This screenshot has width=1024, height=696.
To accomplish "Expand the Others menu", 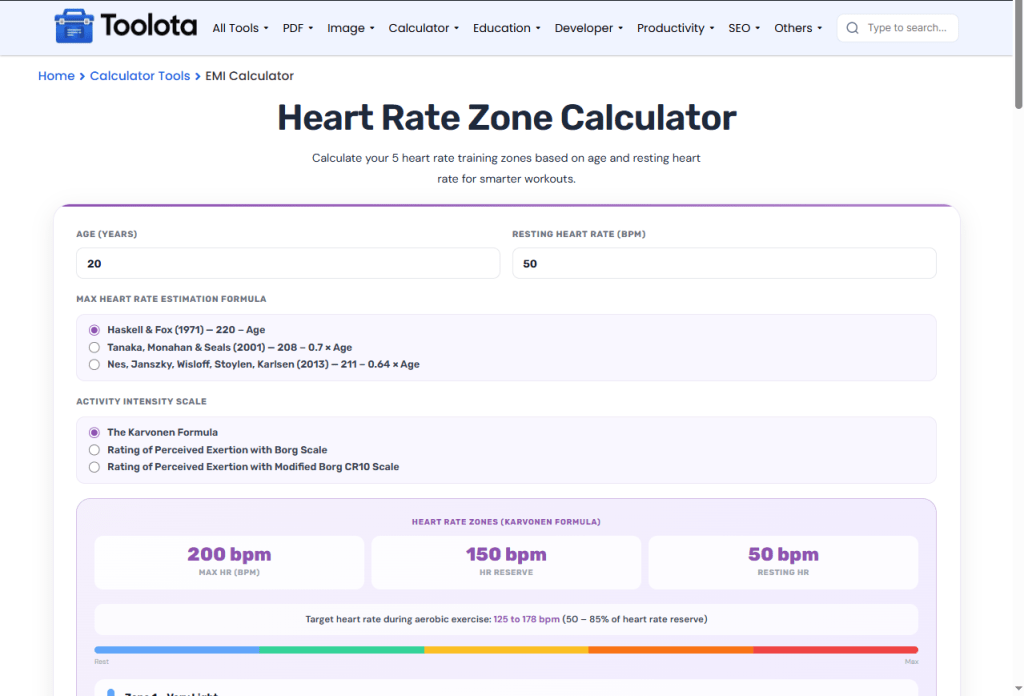I will tap(798, 28).
